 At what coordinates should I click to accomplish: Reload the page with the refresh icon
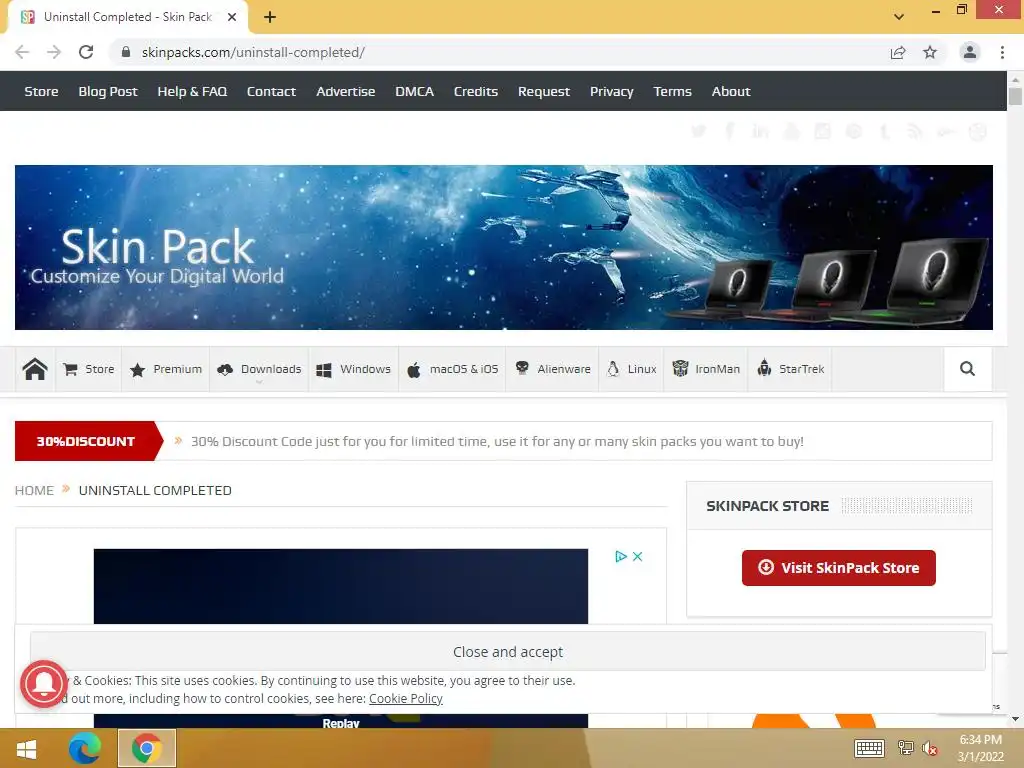point(86,52)
